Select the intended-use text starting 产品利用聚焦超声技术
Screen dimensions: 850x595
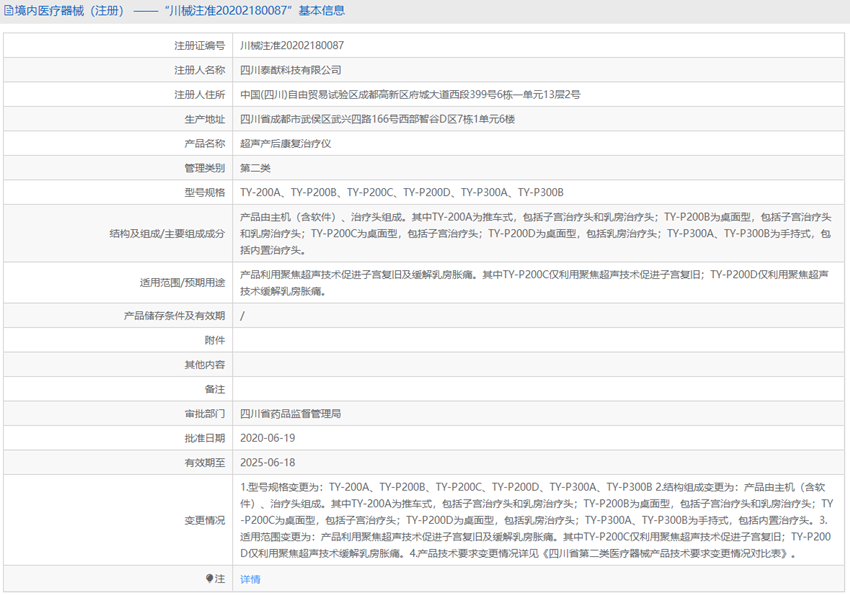click(x=535, y=282)
